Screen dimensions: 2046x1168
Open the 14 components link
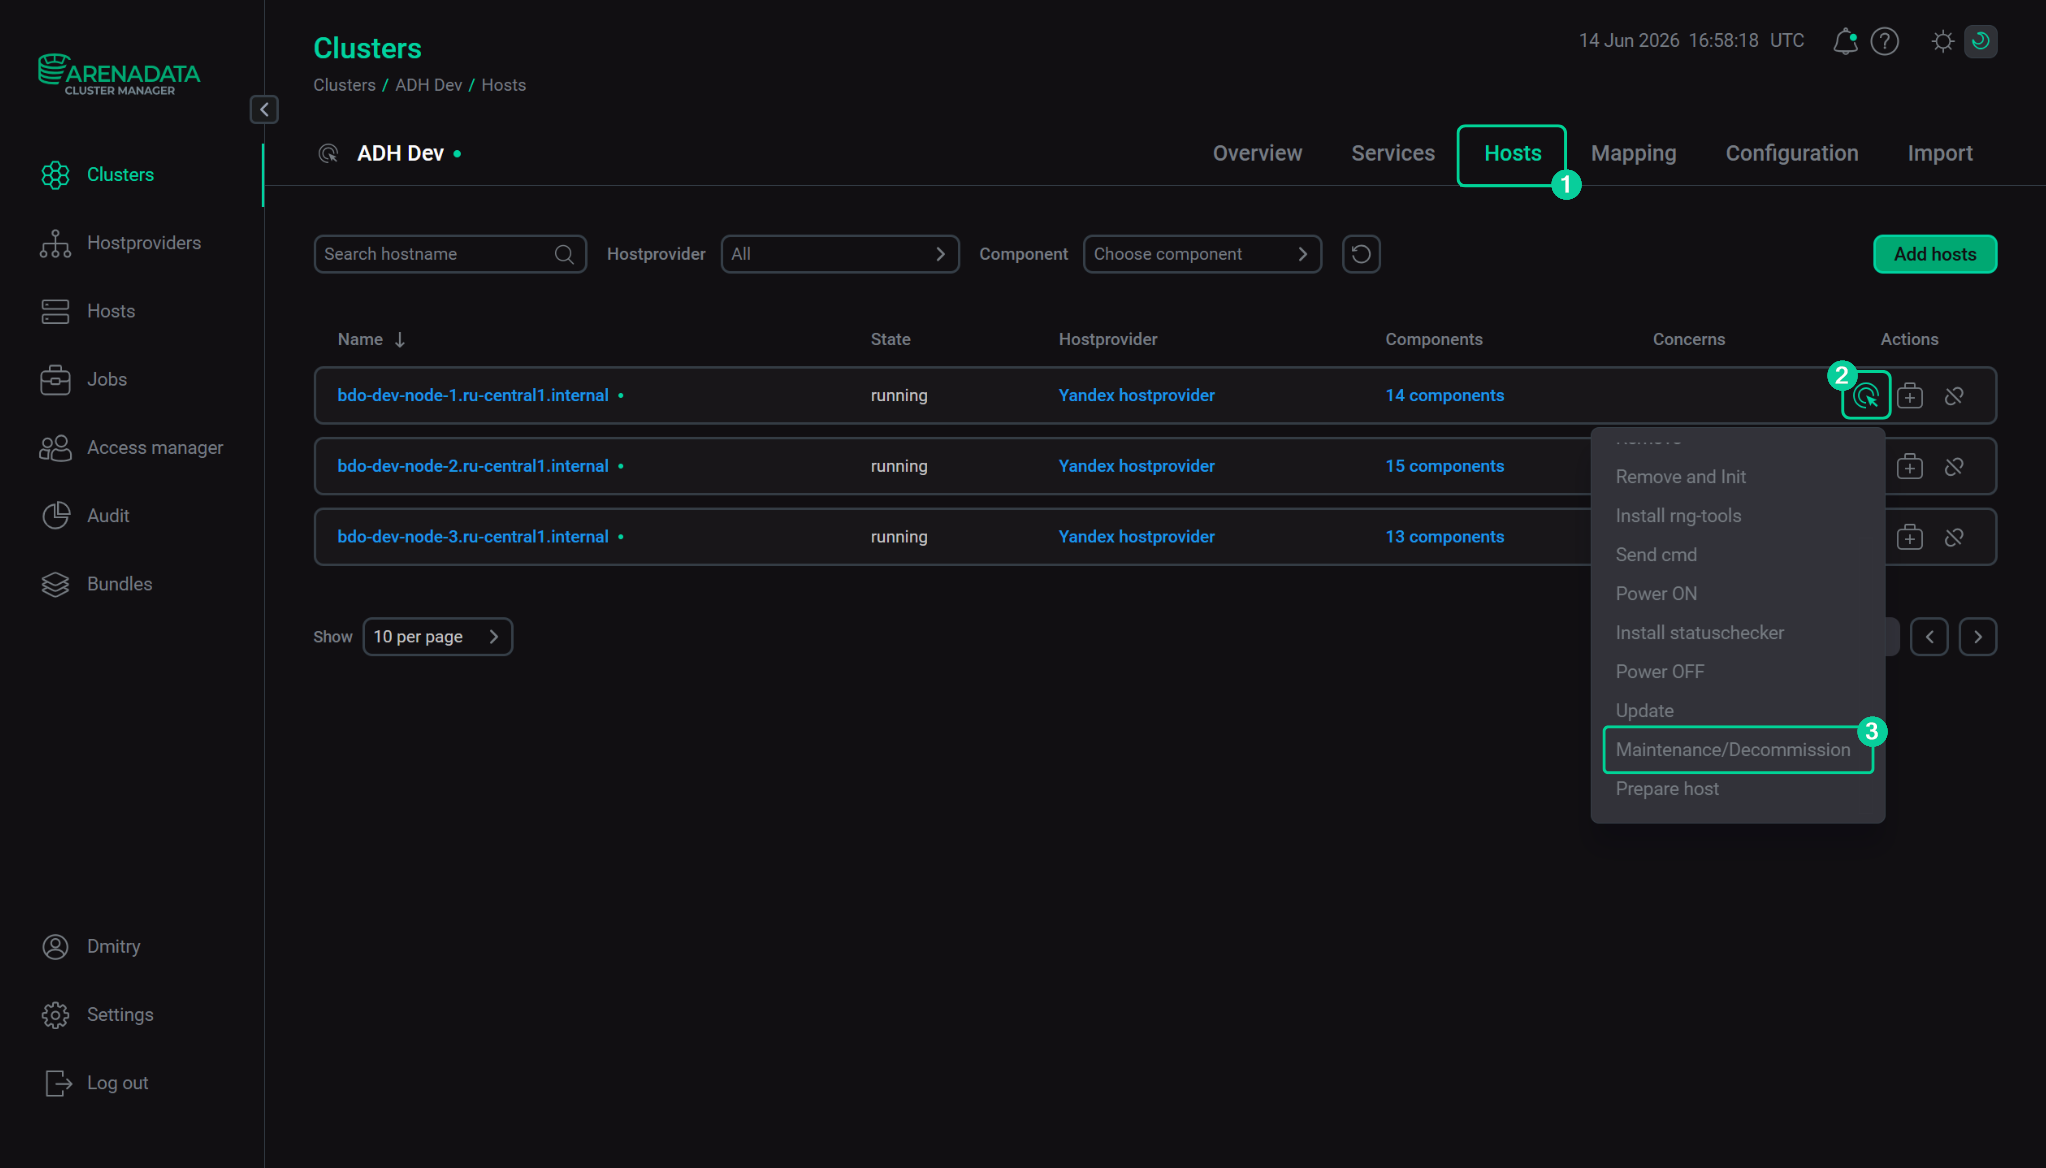click(1444, 396)
